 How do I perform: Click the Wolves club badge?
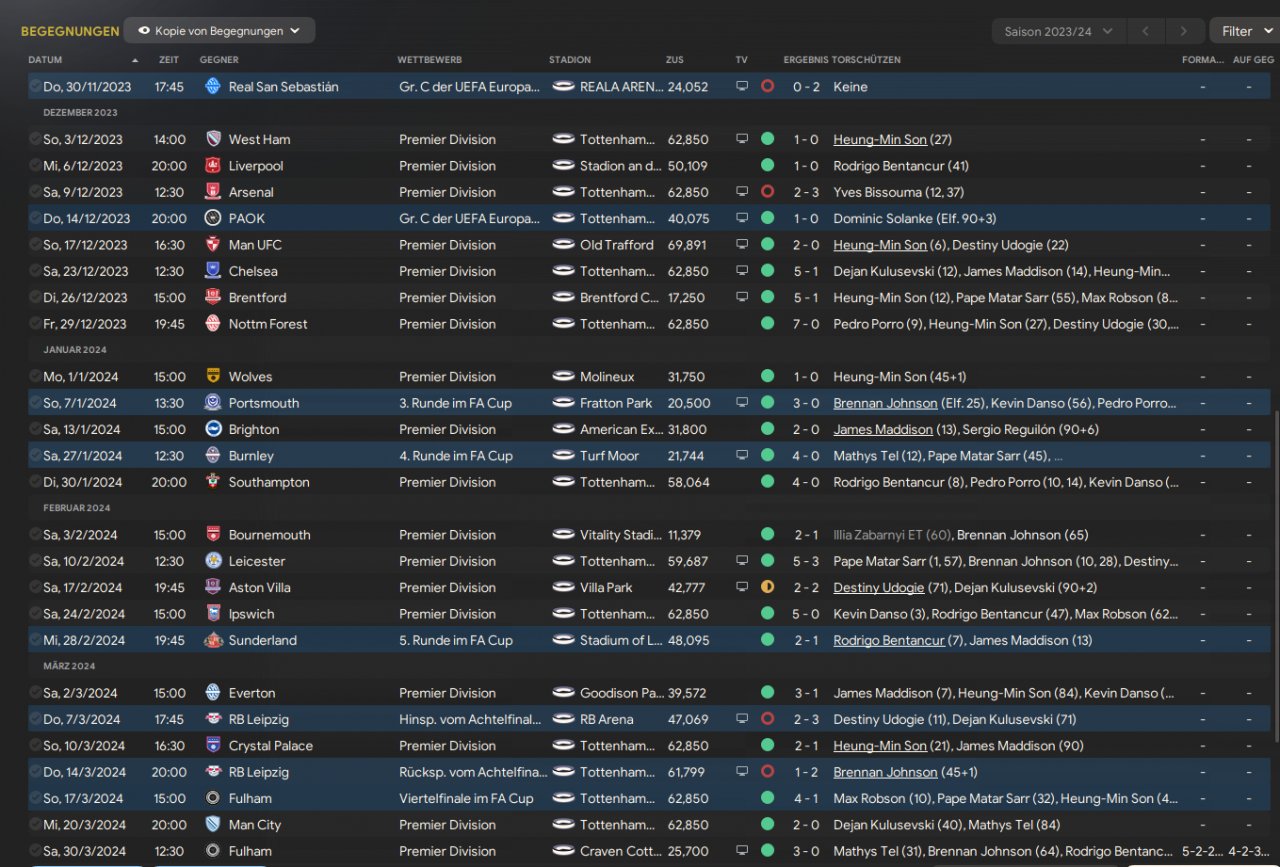coord(212,377)
